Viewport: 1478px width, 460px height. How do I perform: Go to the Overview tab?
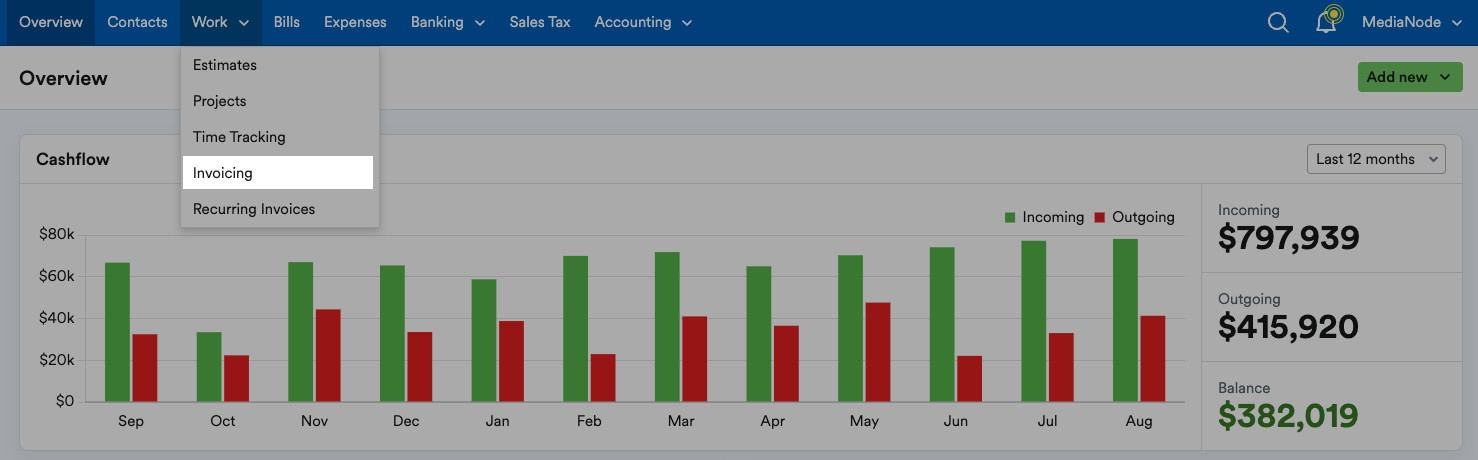click(51, 22)
